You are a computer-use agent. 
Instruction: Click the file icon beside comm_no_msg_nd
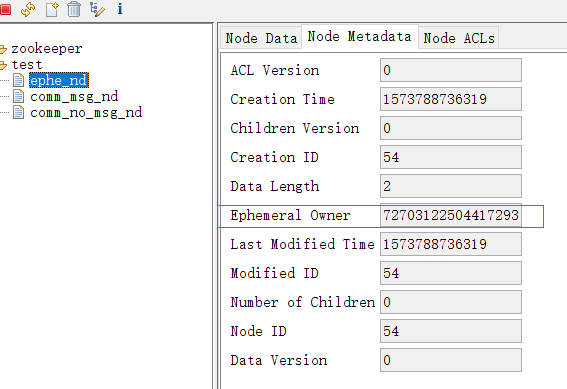pyautogui.click(x=18, y=112)
